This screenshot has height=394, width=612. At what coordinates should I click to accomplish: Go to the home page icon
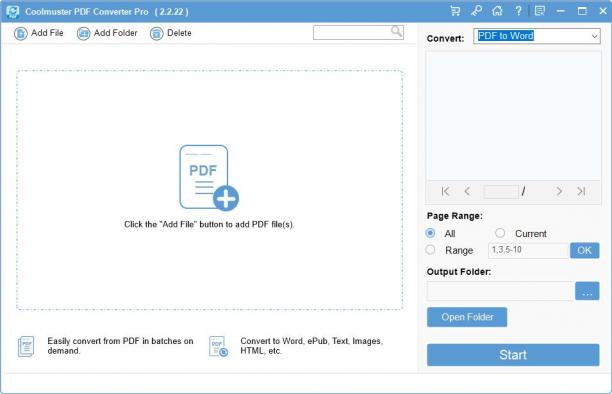pyautogui.click(x=497, y=11)
